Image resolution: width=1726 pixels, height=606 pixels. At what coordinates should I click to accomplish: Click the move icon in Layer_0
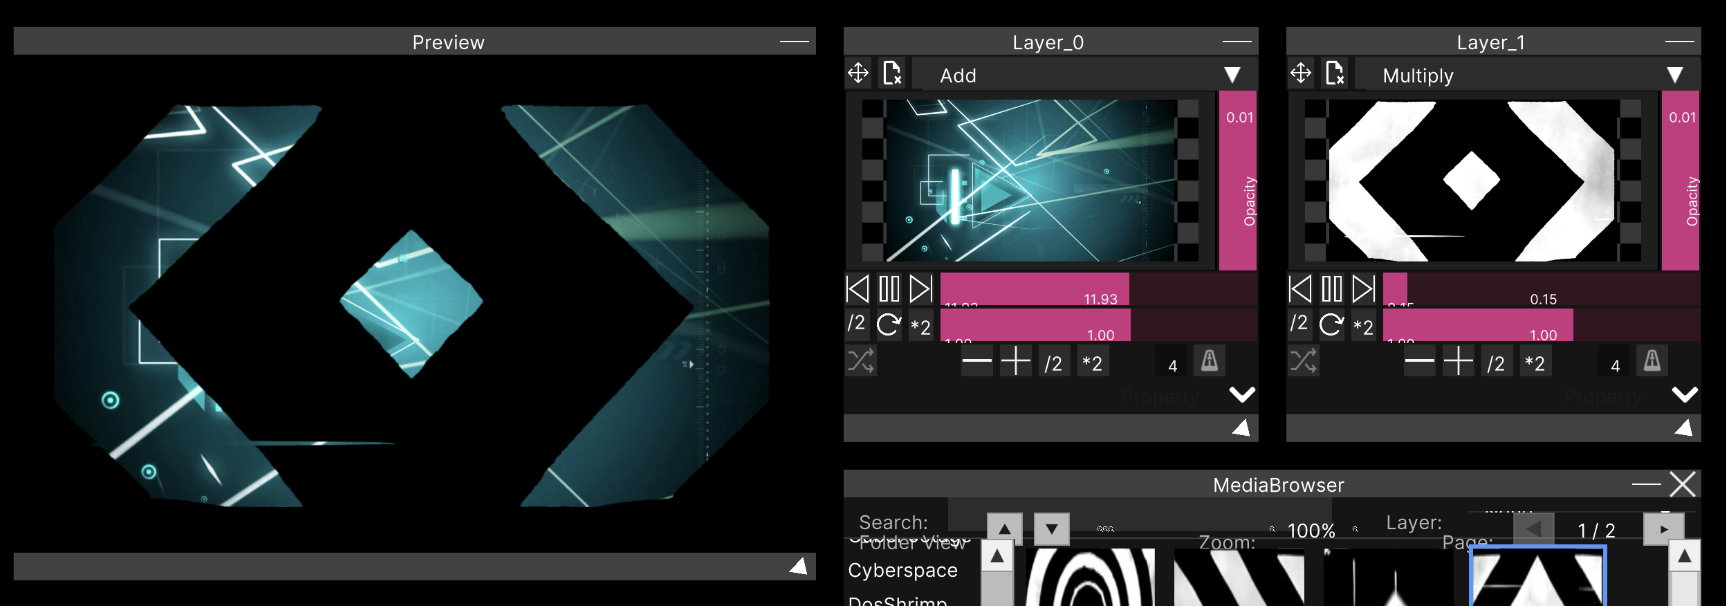pos(858,73)
